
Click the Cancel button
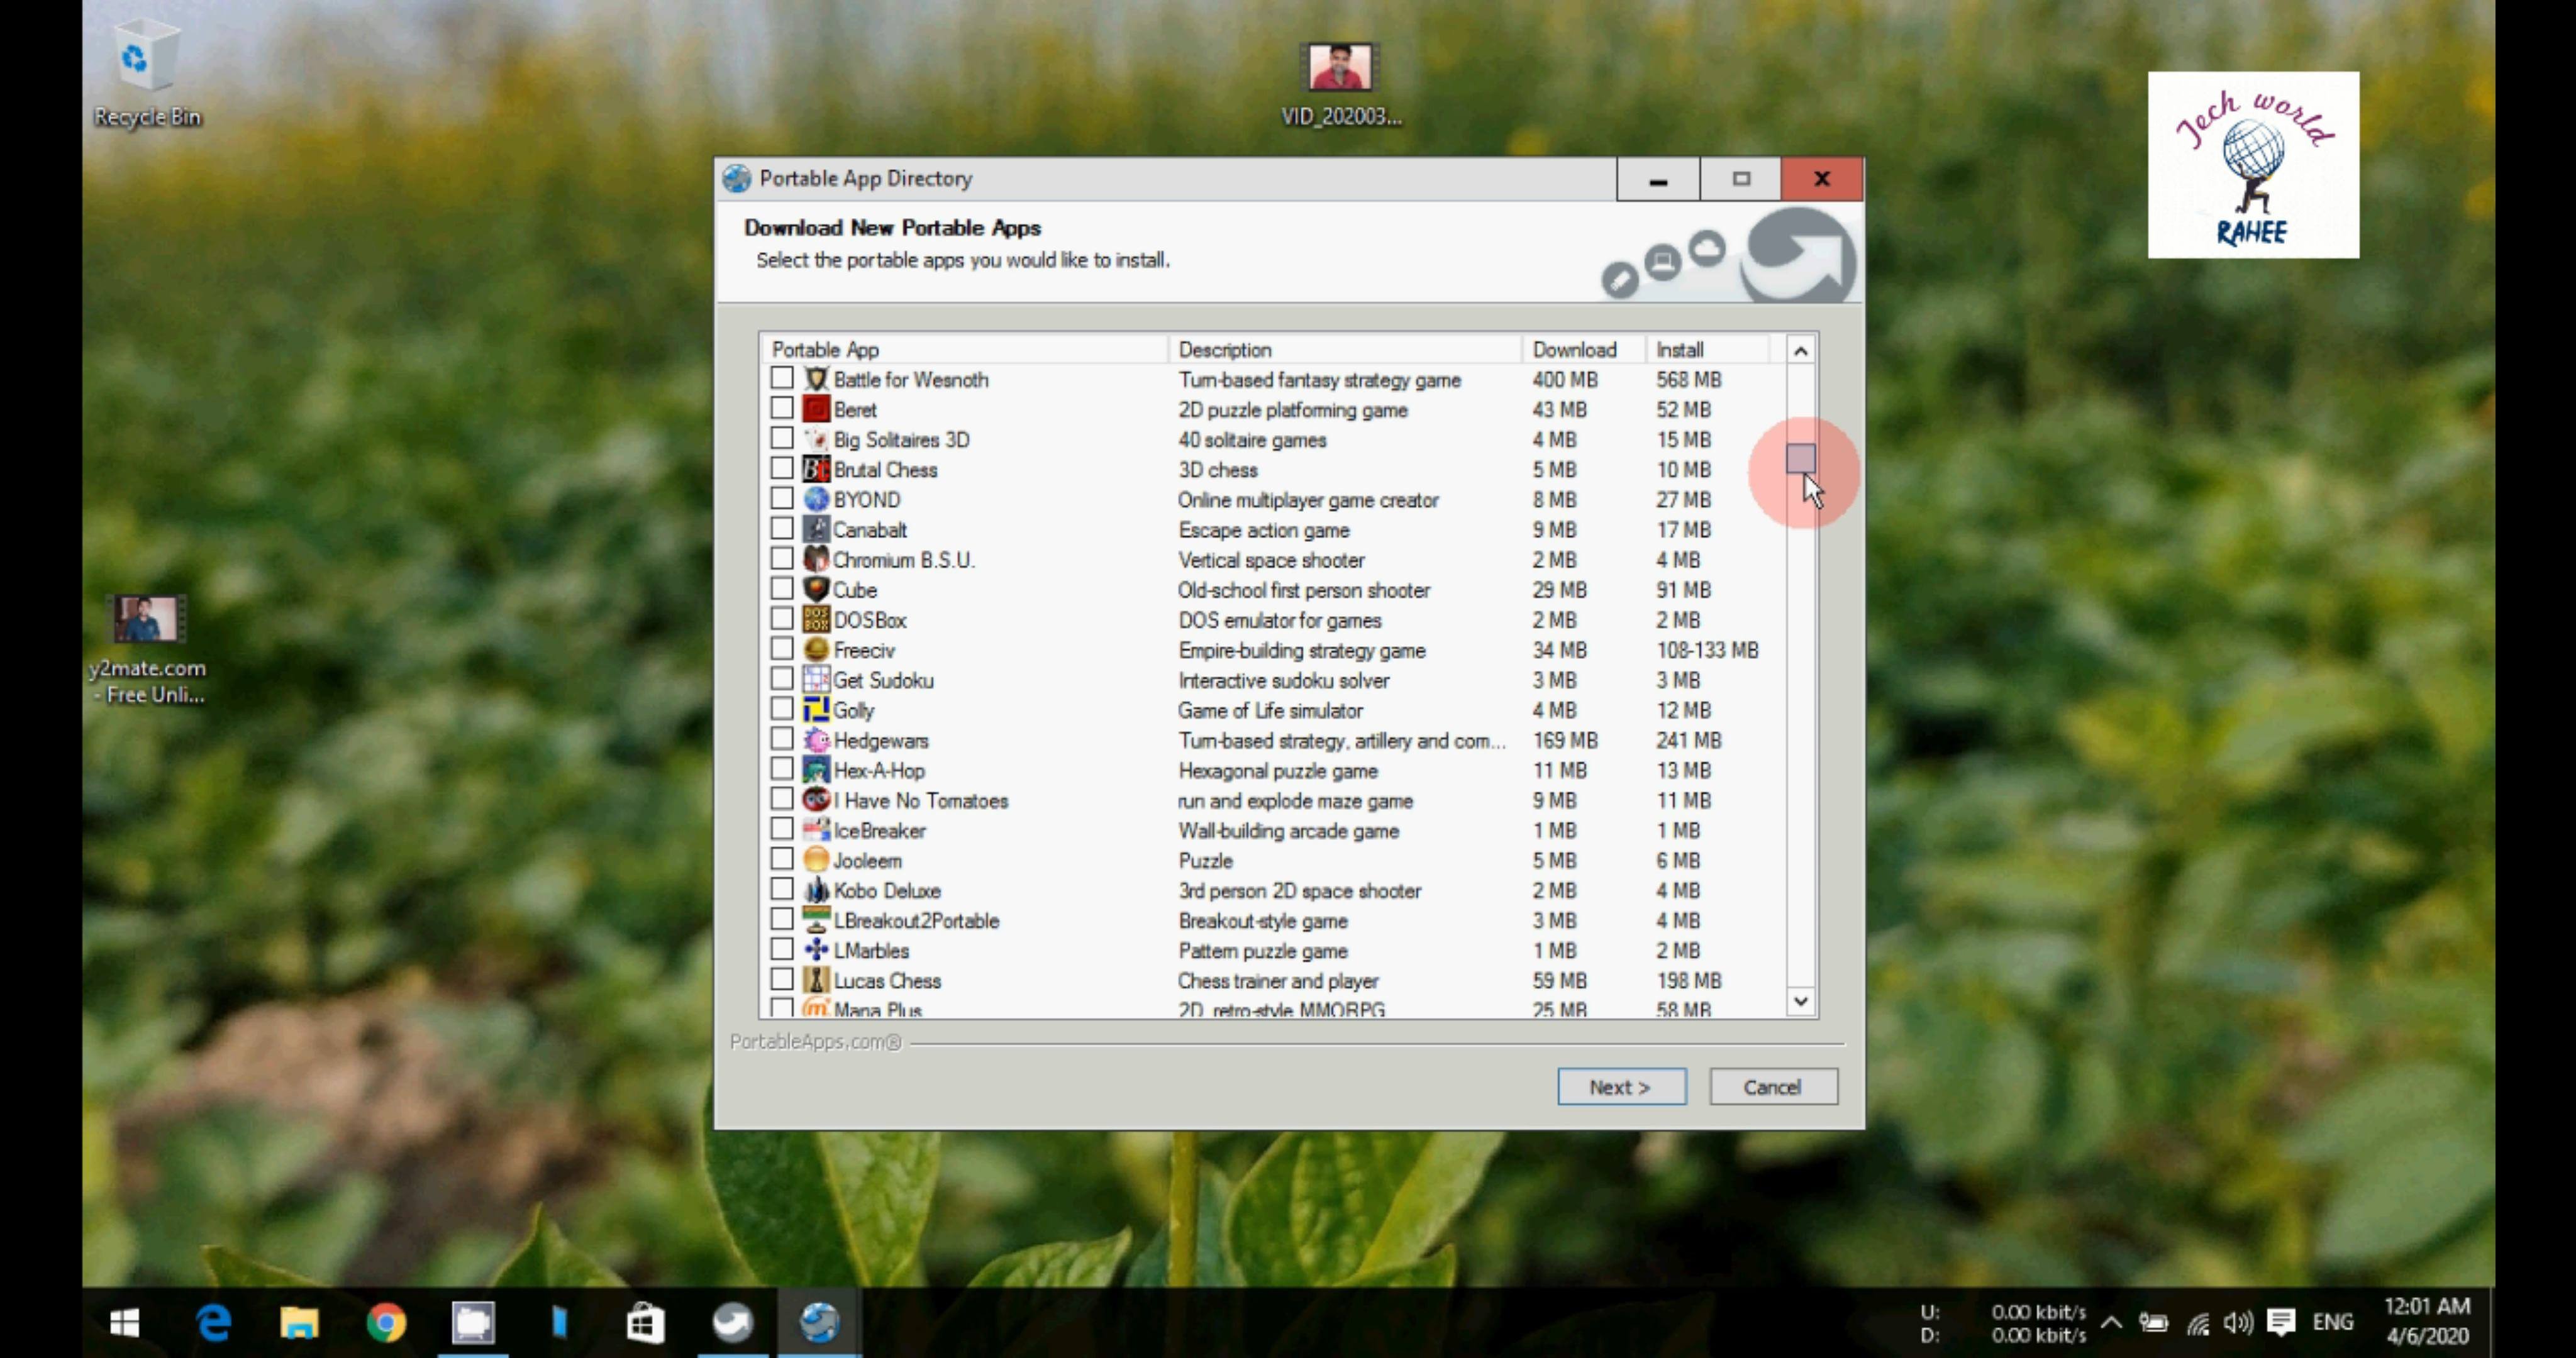[x=1773, y=1087]
